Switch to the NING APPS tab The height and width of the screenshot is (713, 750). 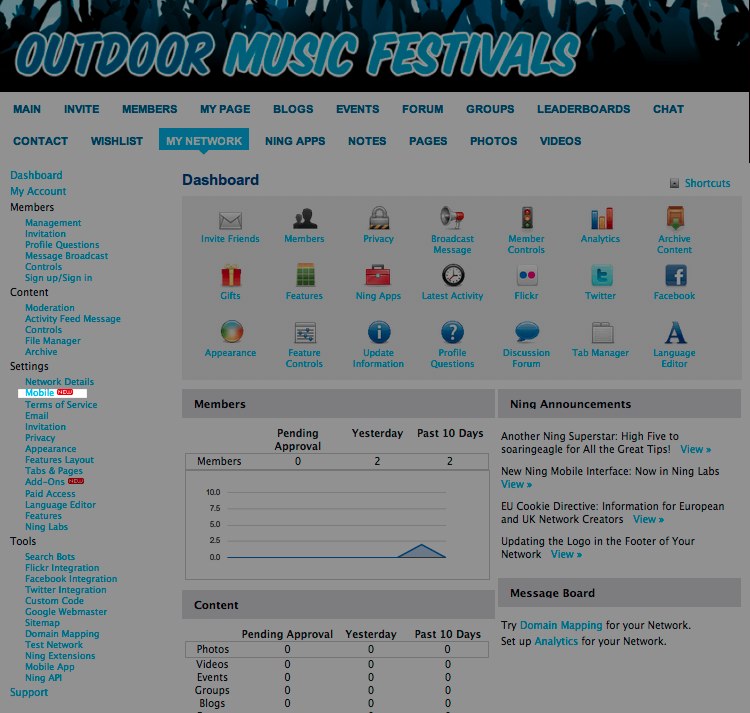point(295,141)
